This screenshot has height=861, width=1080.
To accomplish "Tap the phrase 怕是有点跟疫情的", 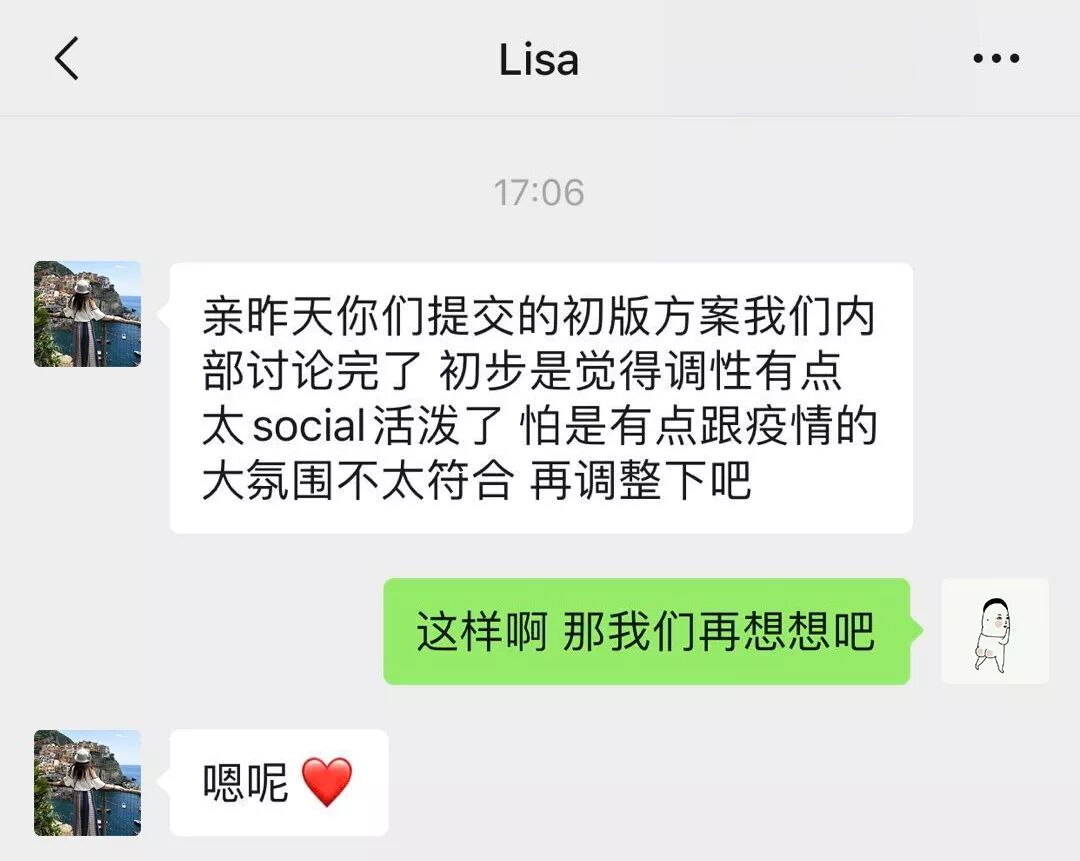I will pos(698,426).
